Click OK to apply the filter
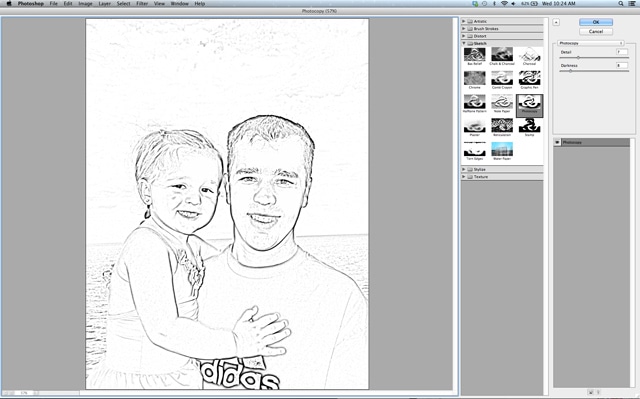 [596, 22]
